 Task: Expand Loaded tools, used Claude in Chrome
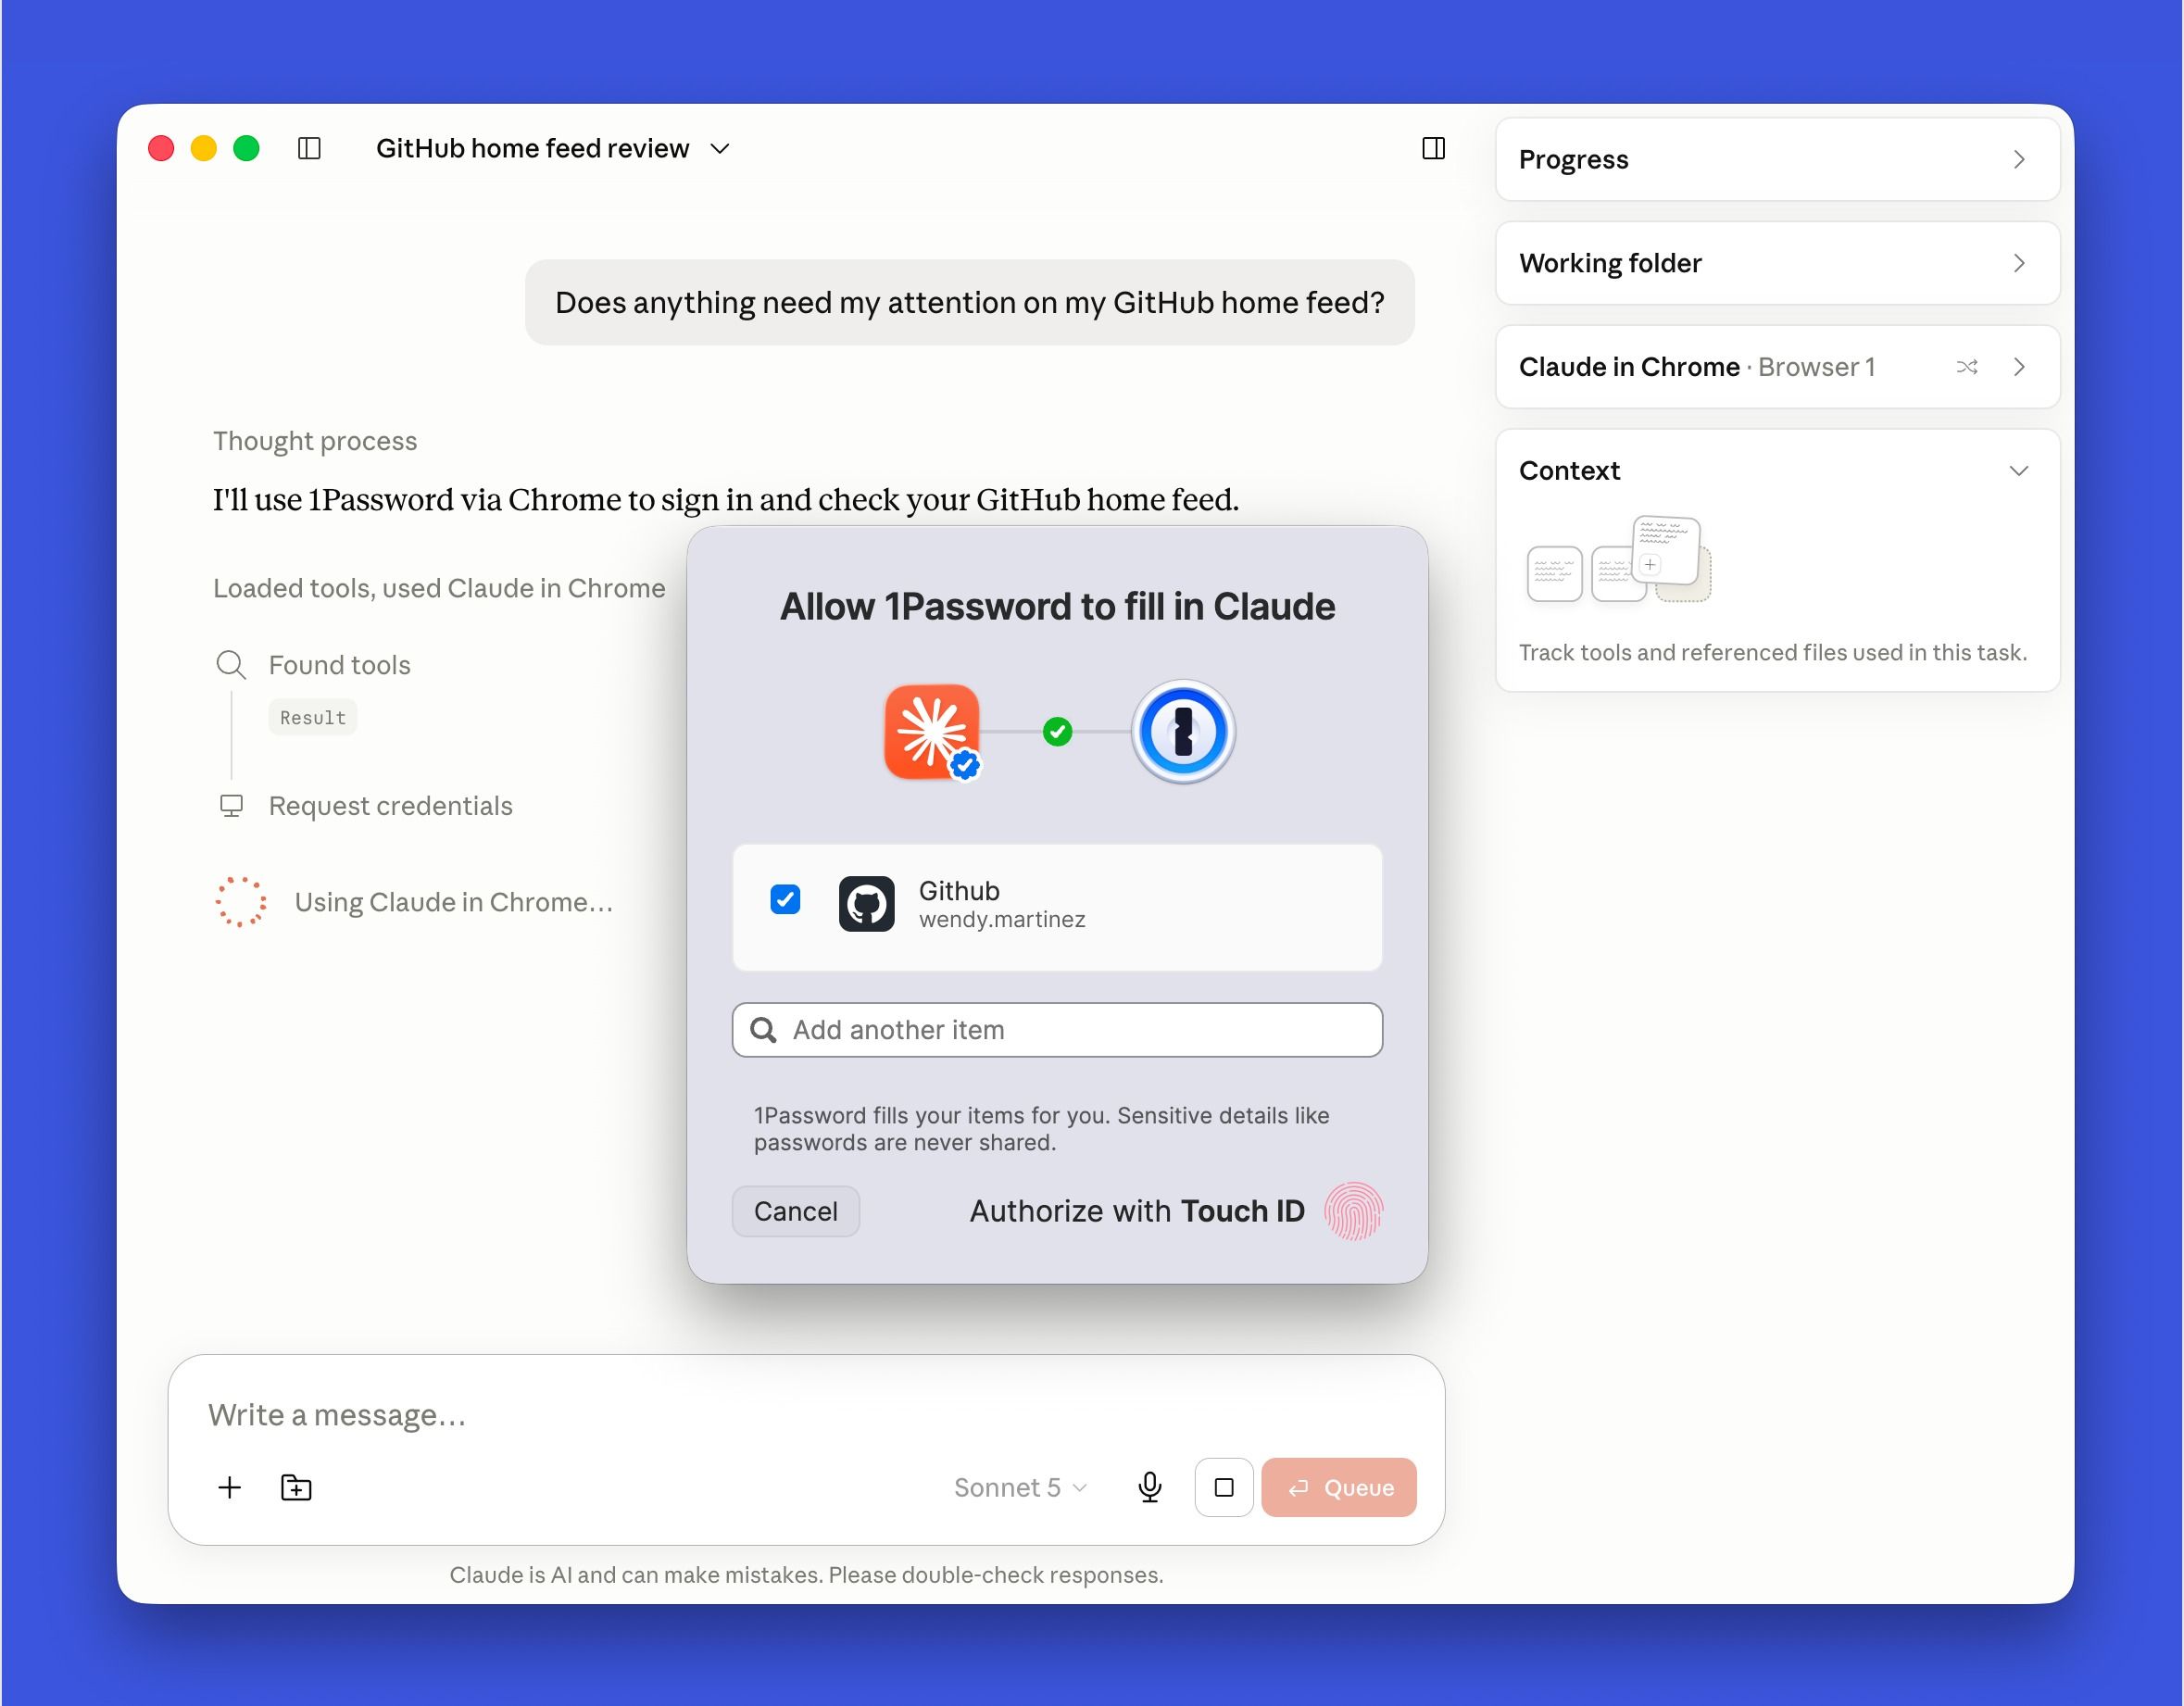[439, 588]
